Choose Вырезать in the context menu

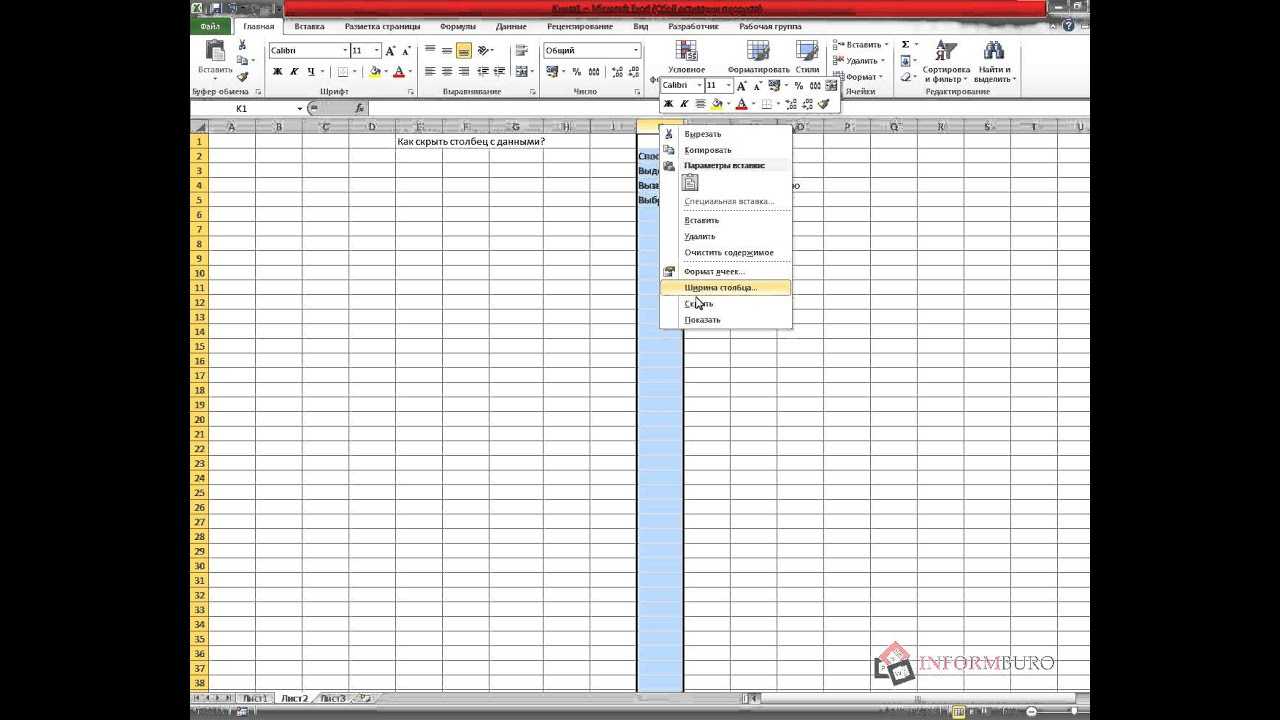click(x=726, y=134)
